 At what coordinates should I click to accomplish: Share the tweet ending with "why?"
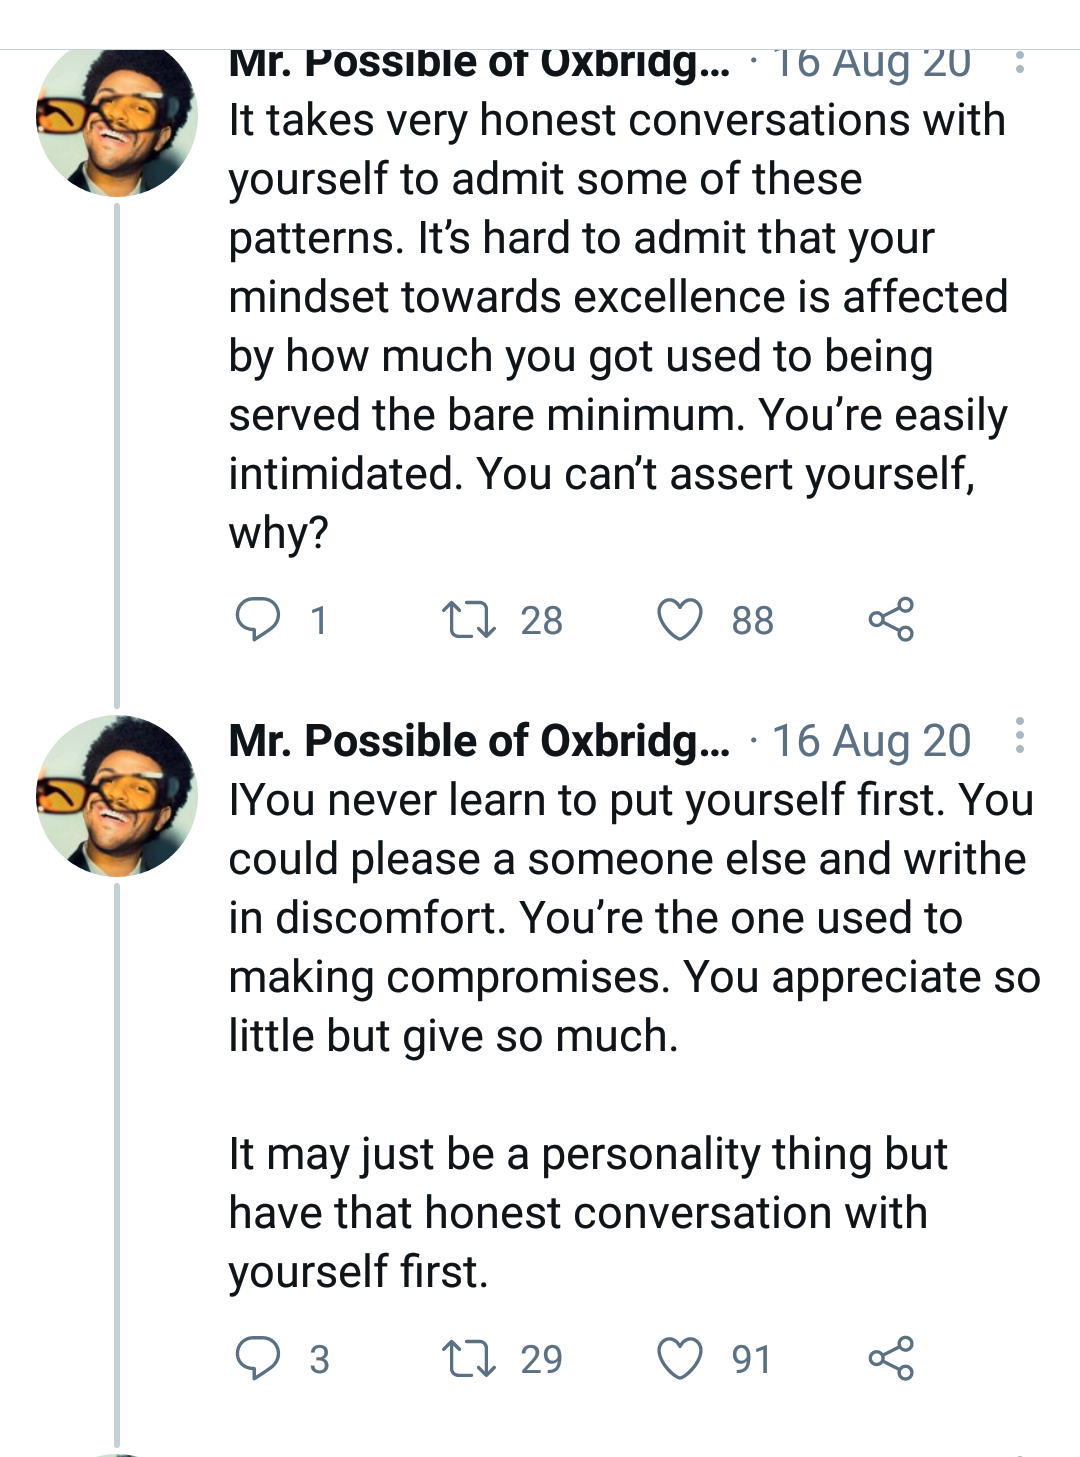coord(891,620)
